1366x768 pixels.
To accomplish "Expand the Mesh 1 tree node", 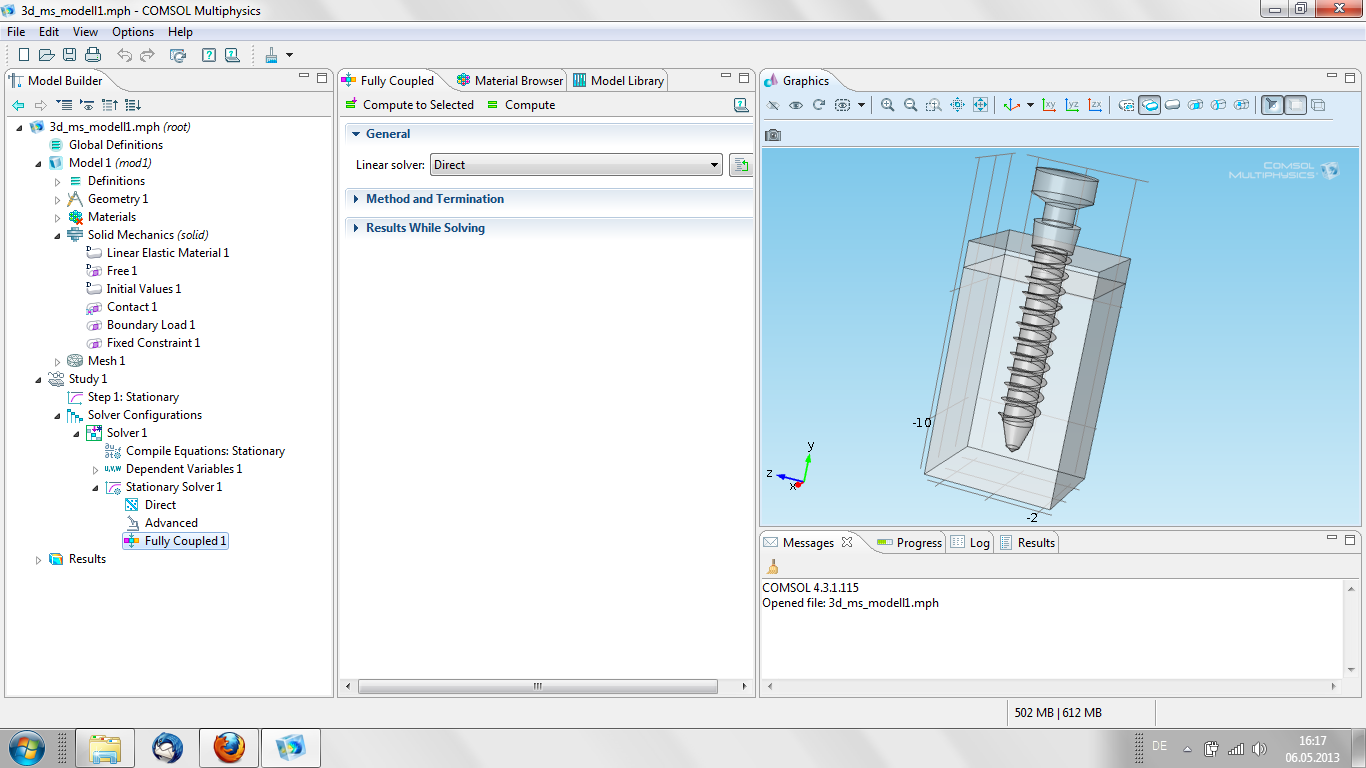I will pos(58,361).
